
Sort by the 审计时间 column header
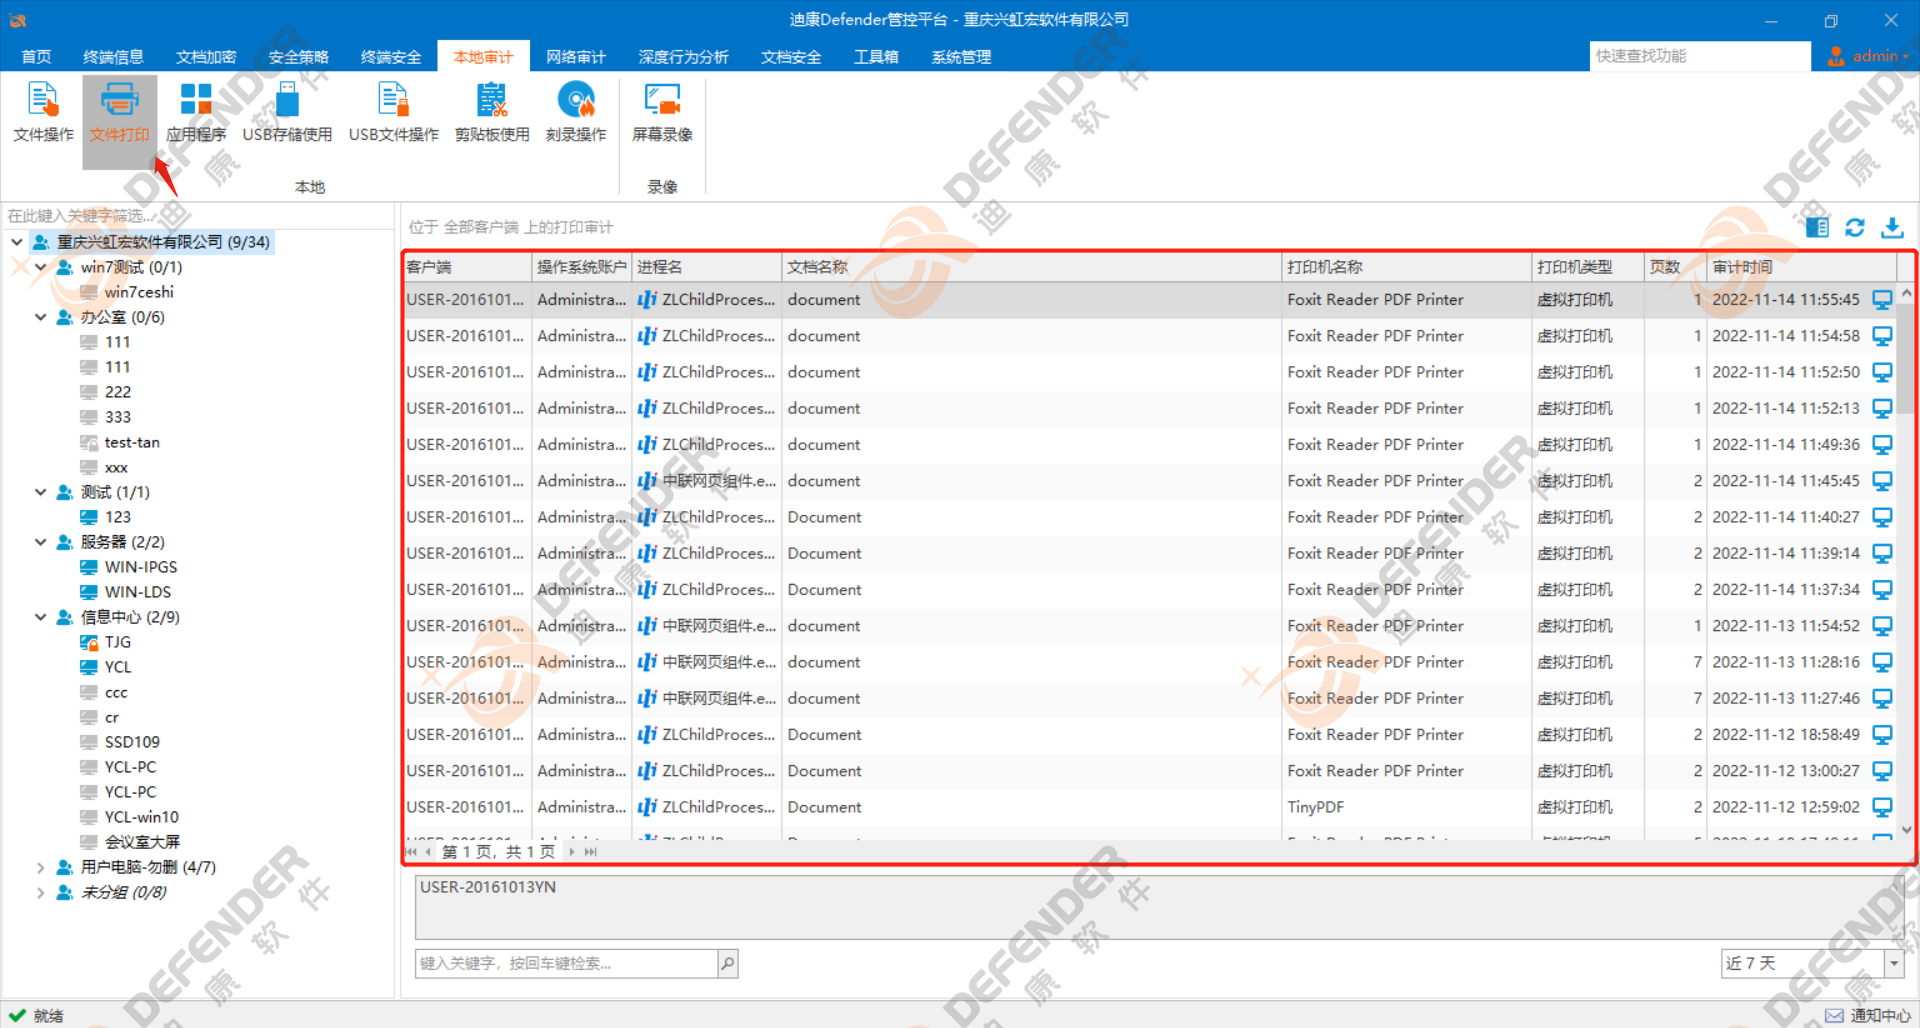tap(1801, 267)
